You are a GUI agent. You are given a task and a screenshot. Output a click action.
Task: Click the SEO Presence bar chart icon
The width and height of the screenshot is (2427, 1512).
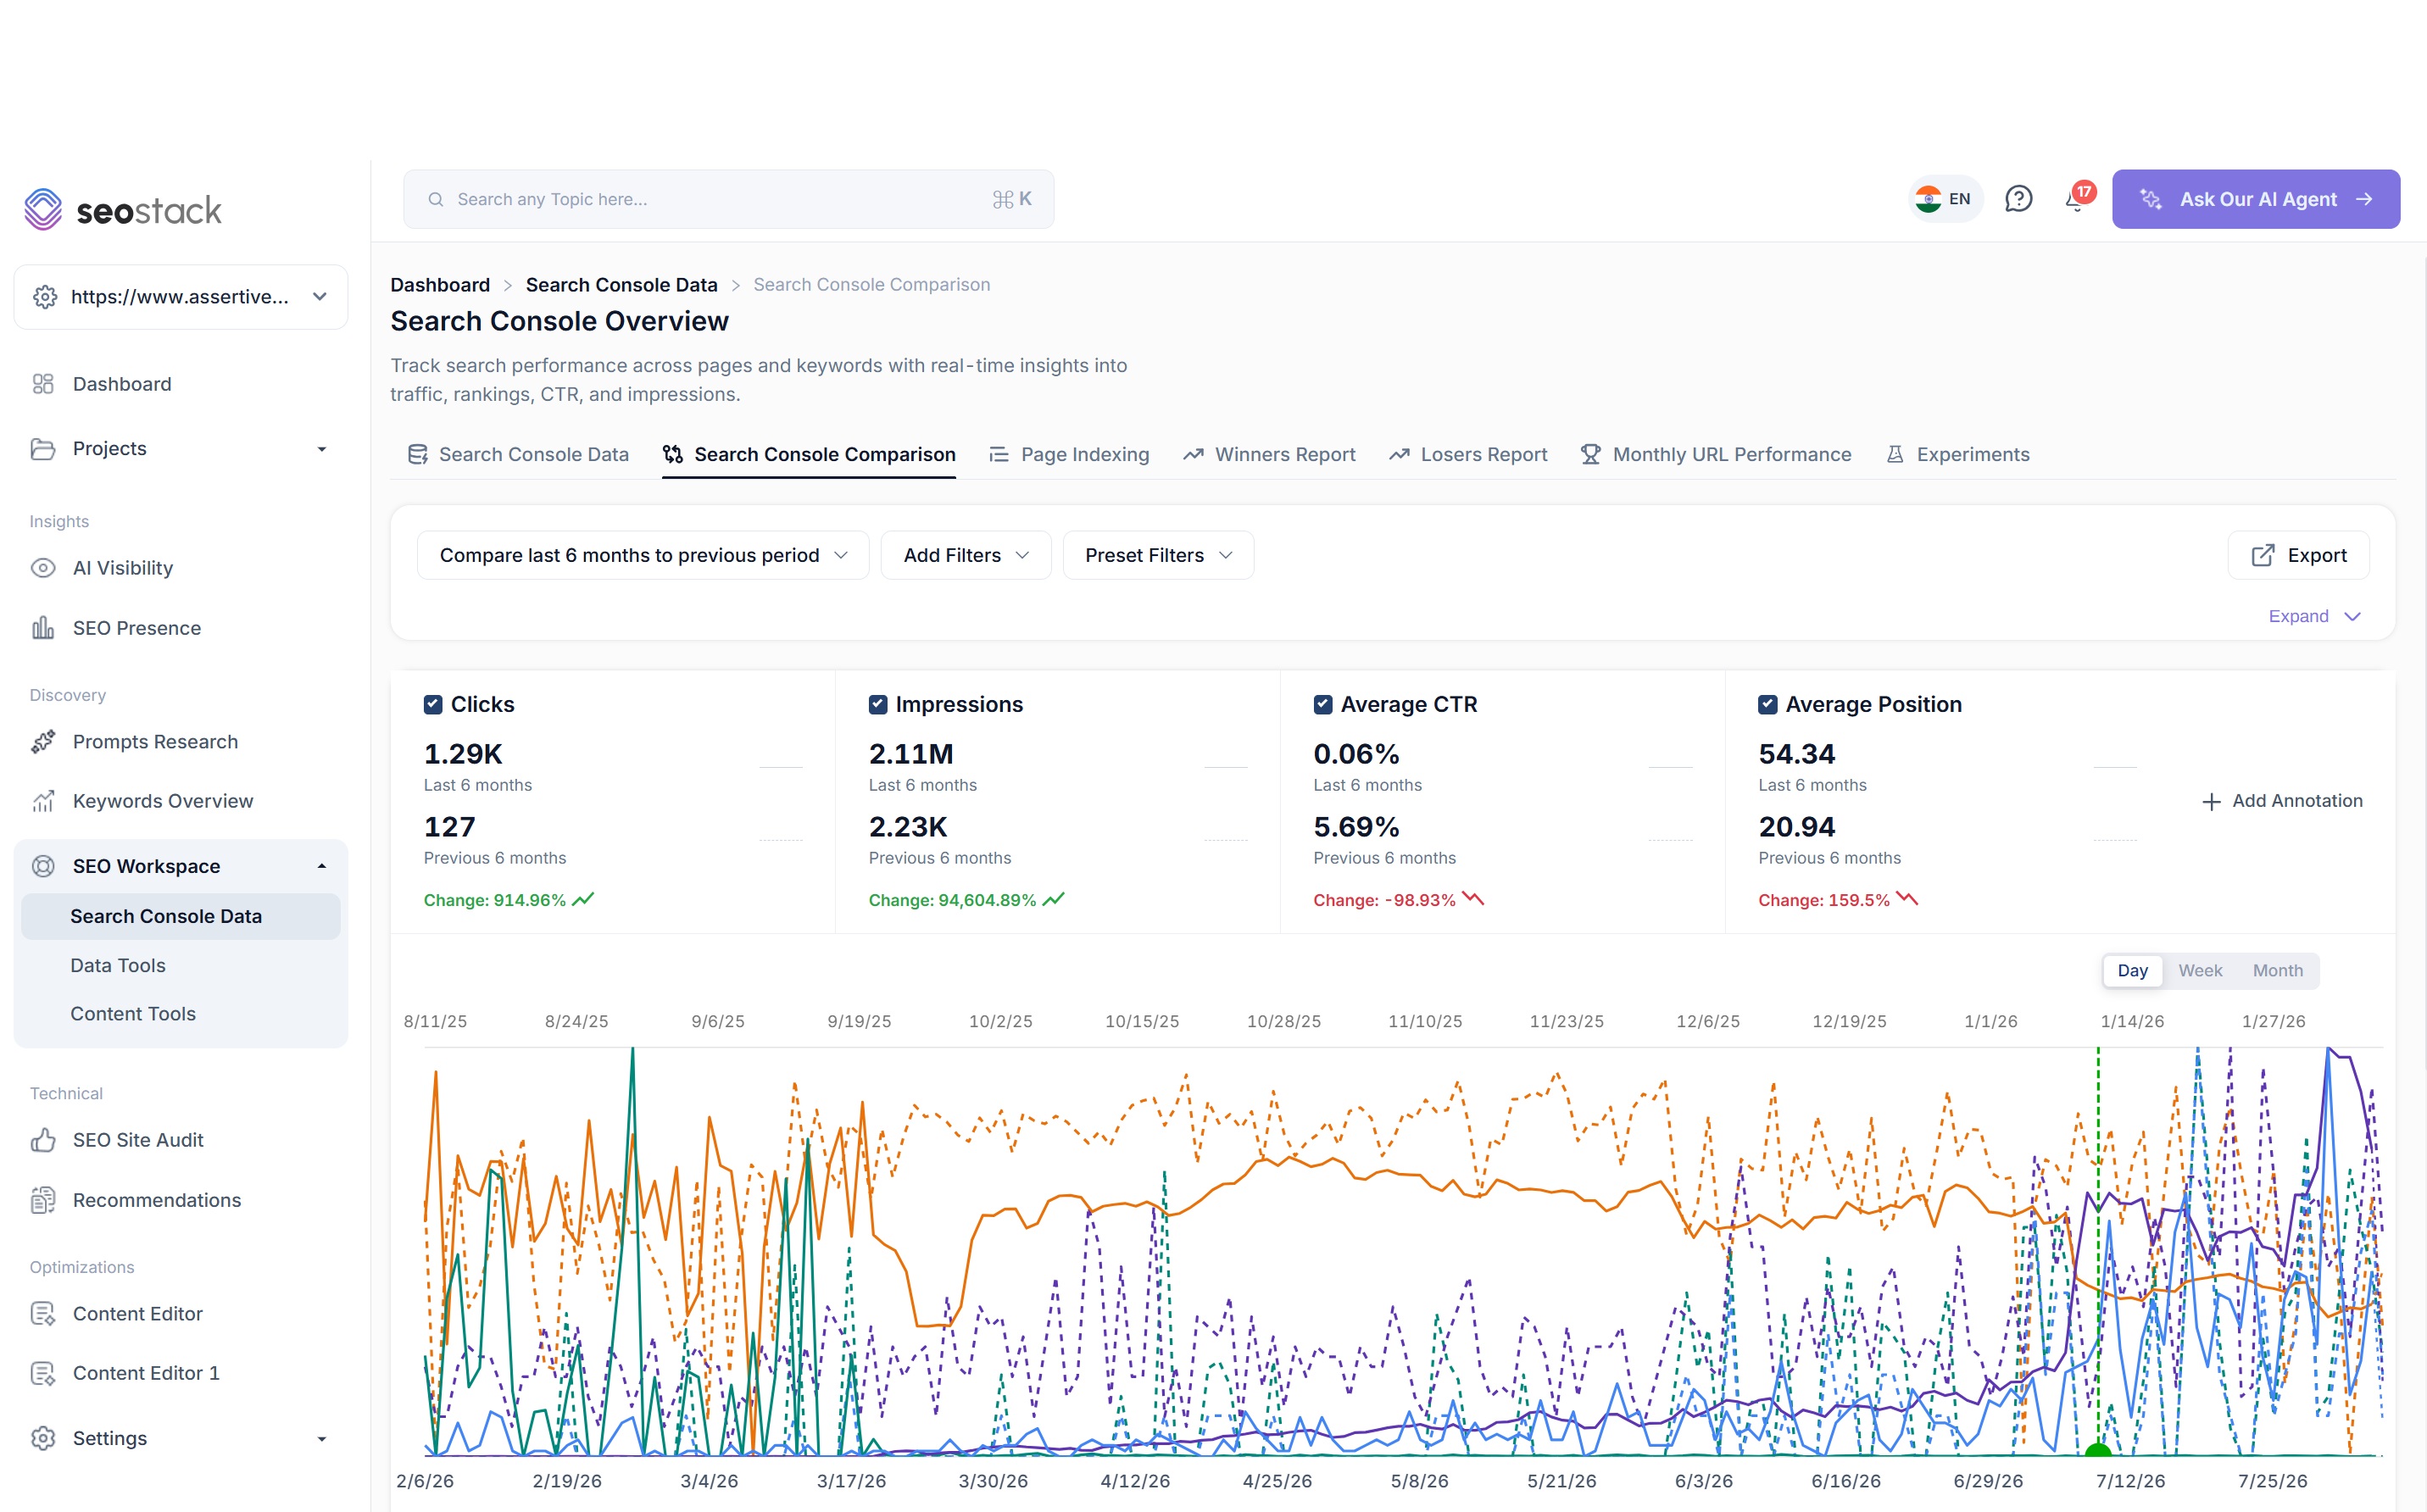tap(43, 628)
